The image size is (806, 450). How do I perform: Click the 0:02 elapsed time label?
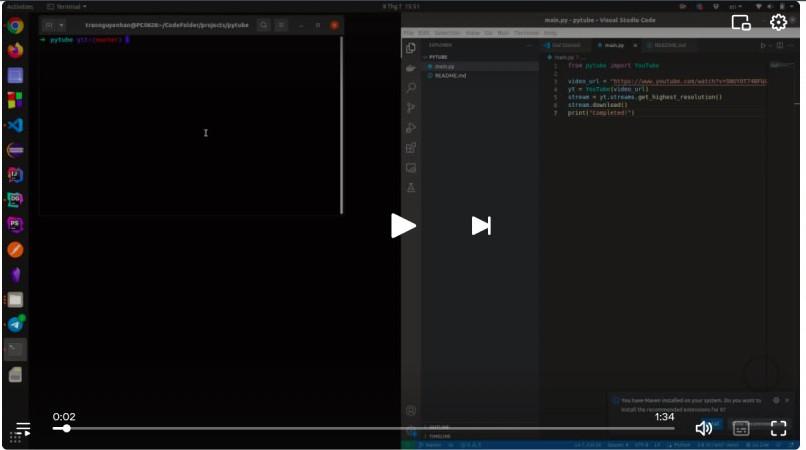[64, 417]
